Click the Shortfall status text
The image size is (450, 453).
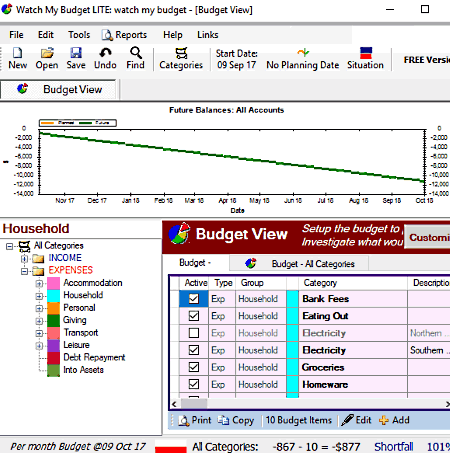click(x=394, y=446)
